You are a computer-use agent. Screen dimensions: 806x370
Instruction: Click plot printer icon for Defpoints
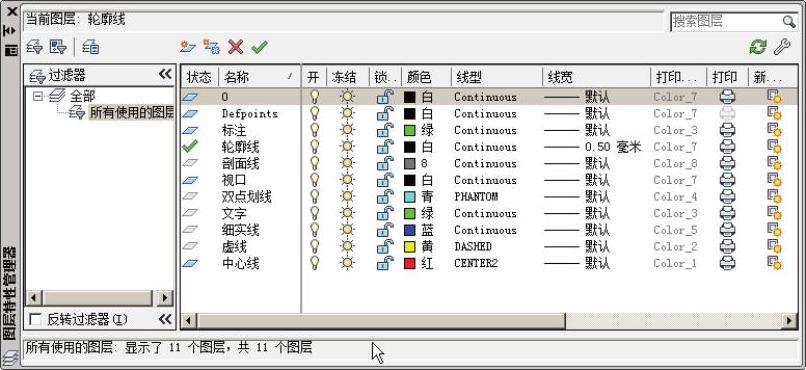point(727,114)
